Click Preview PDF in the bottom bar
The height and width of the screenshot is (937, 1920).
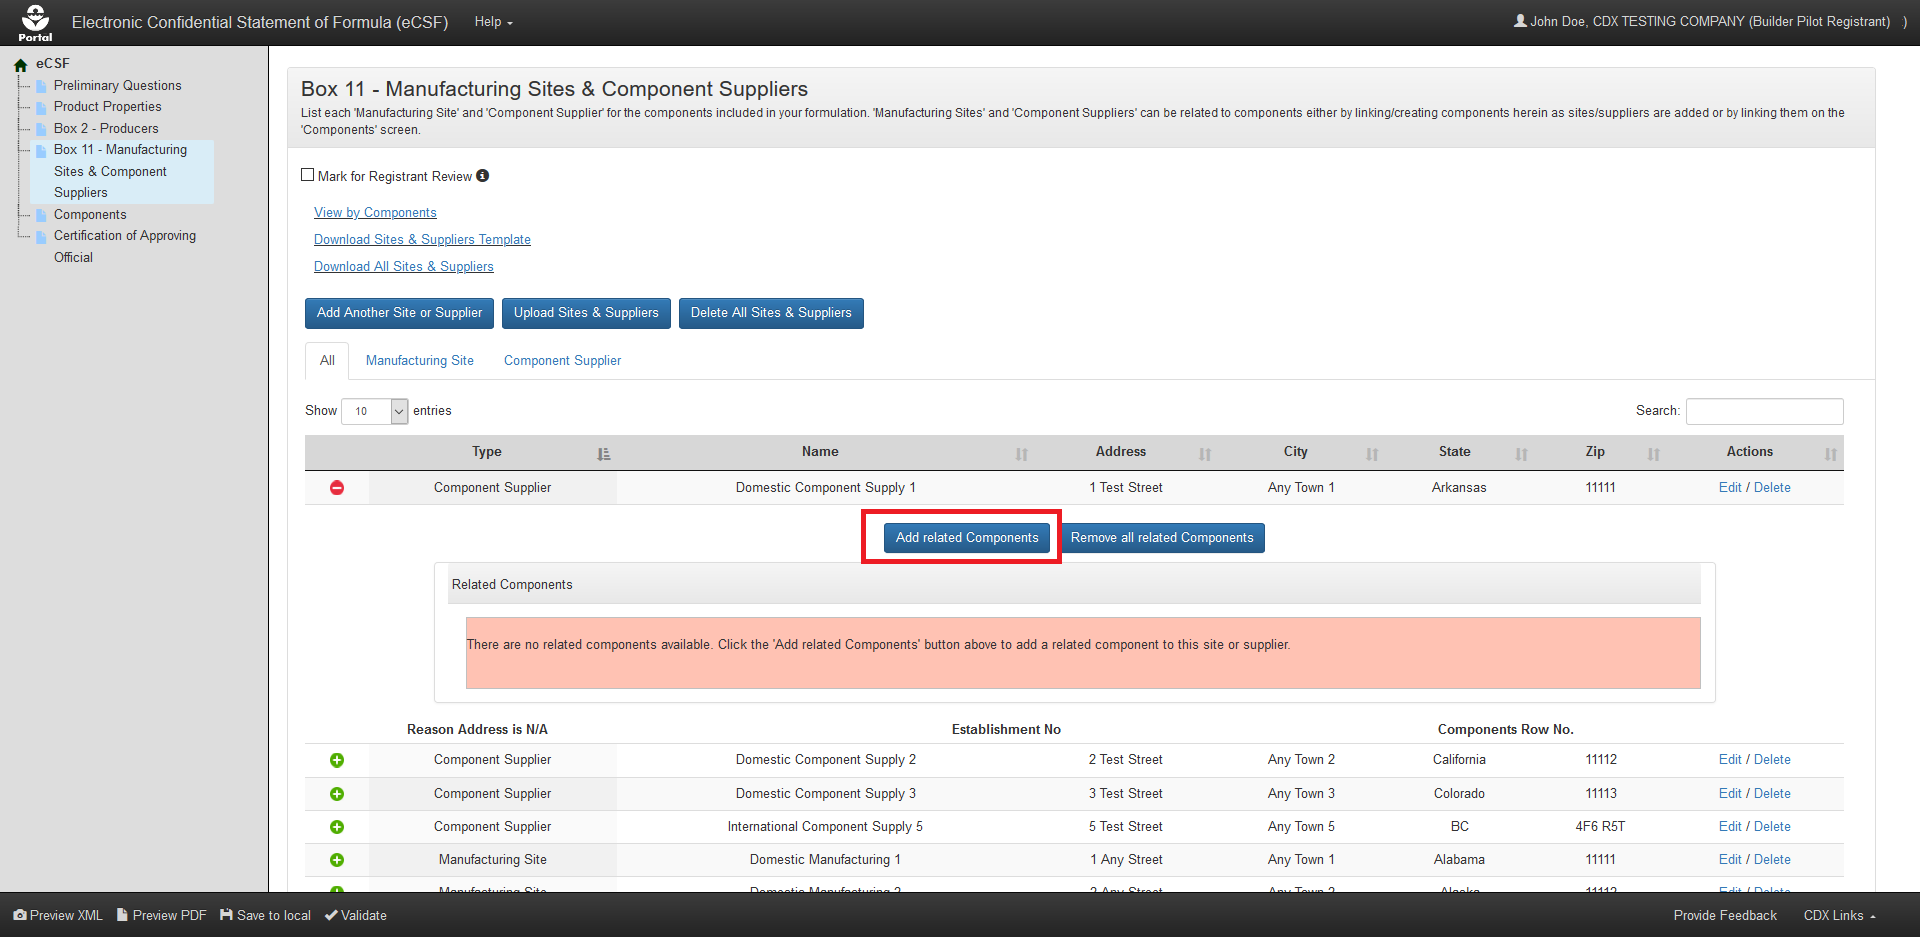(x=161, y=916)
